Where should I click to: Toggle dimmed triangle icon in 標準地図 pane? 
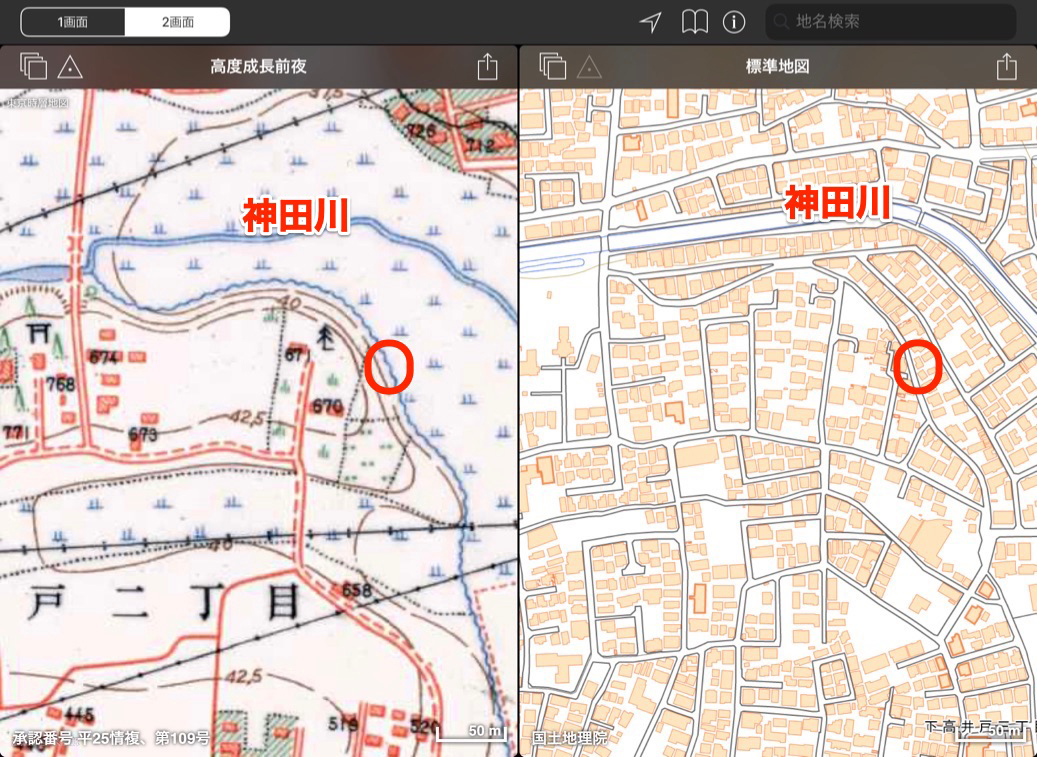(x=589, y=67)
